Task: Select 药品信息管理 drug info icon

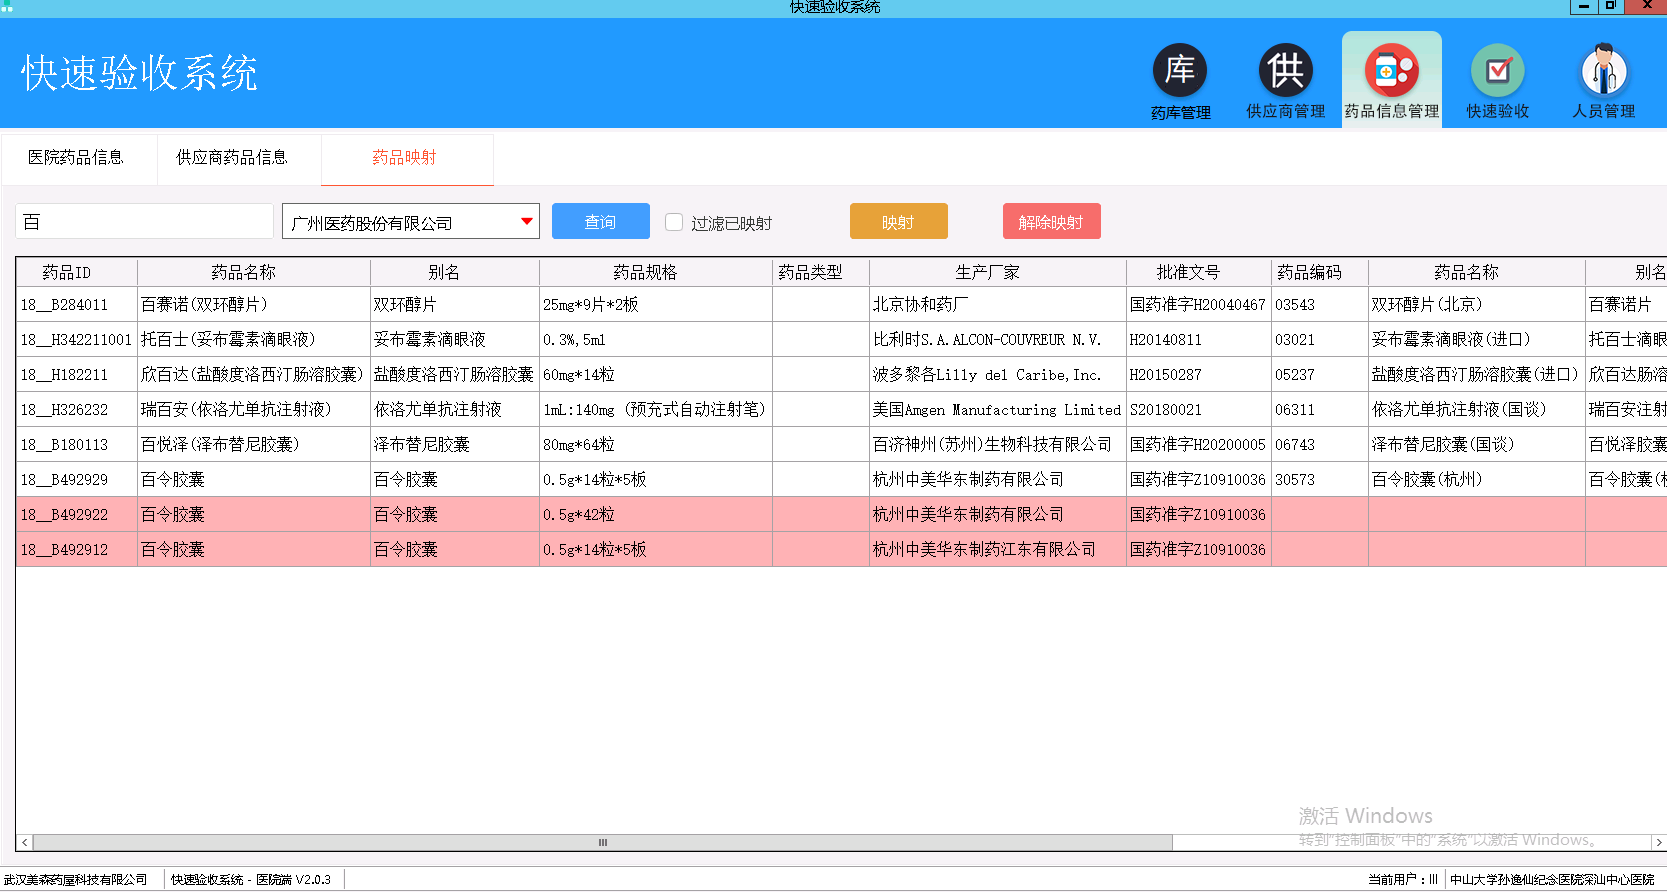Action: click(1392, 82)
